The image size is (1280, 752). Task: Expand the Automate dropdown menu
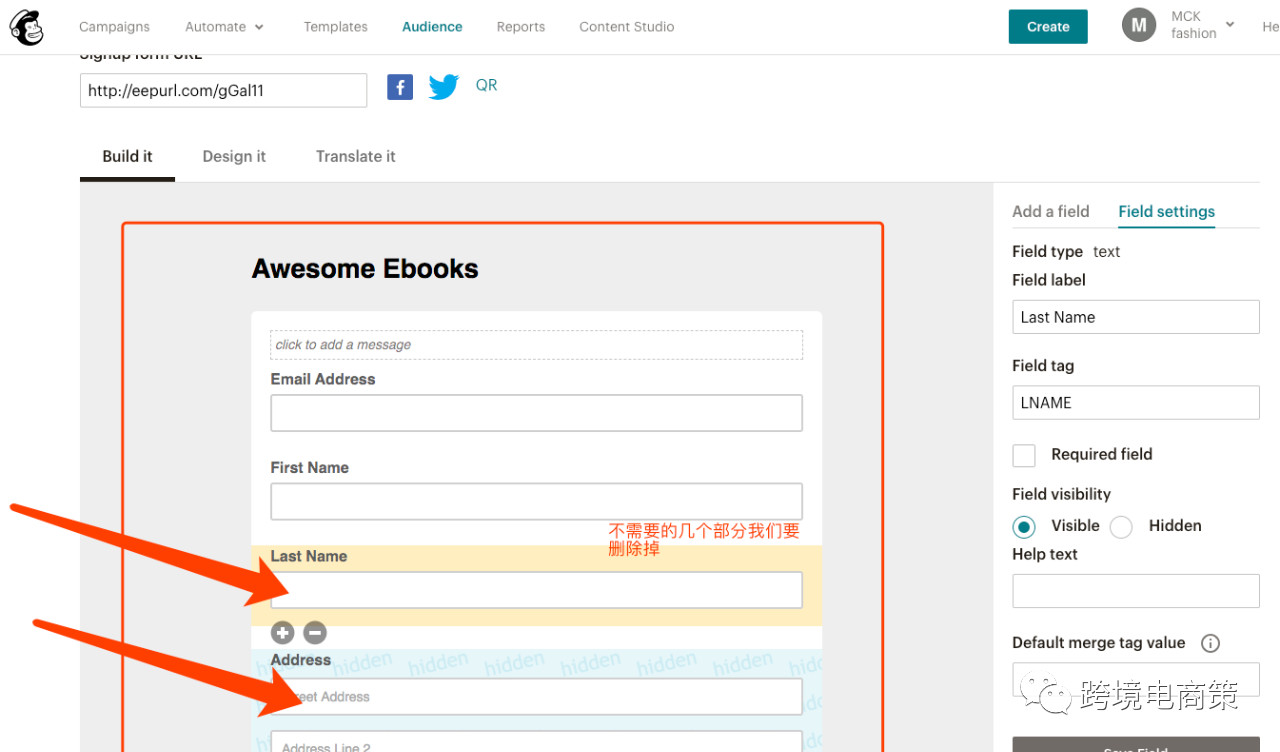point(225,27)
